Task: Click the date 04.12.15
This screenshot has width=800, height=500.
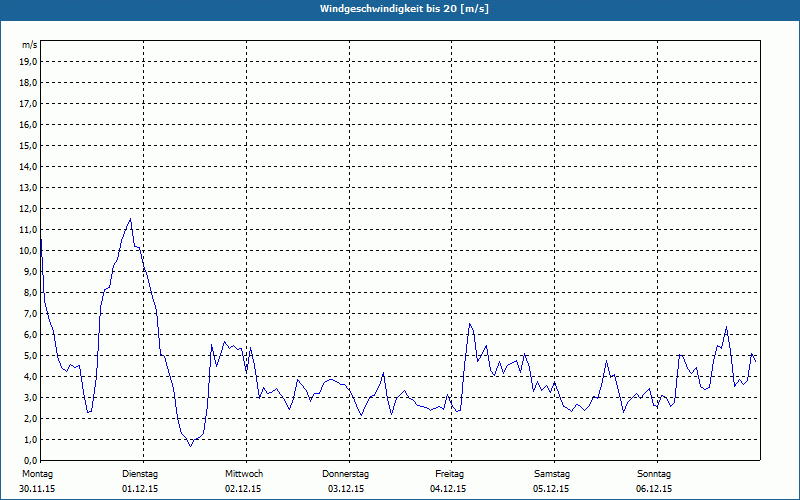Action: pyautogui.click(x=448, y=489)
